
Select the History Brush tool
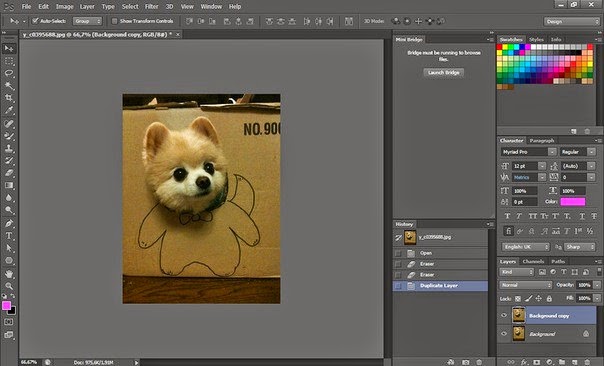coord(9,161)
